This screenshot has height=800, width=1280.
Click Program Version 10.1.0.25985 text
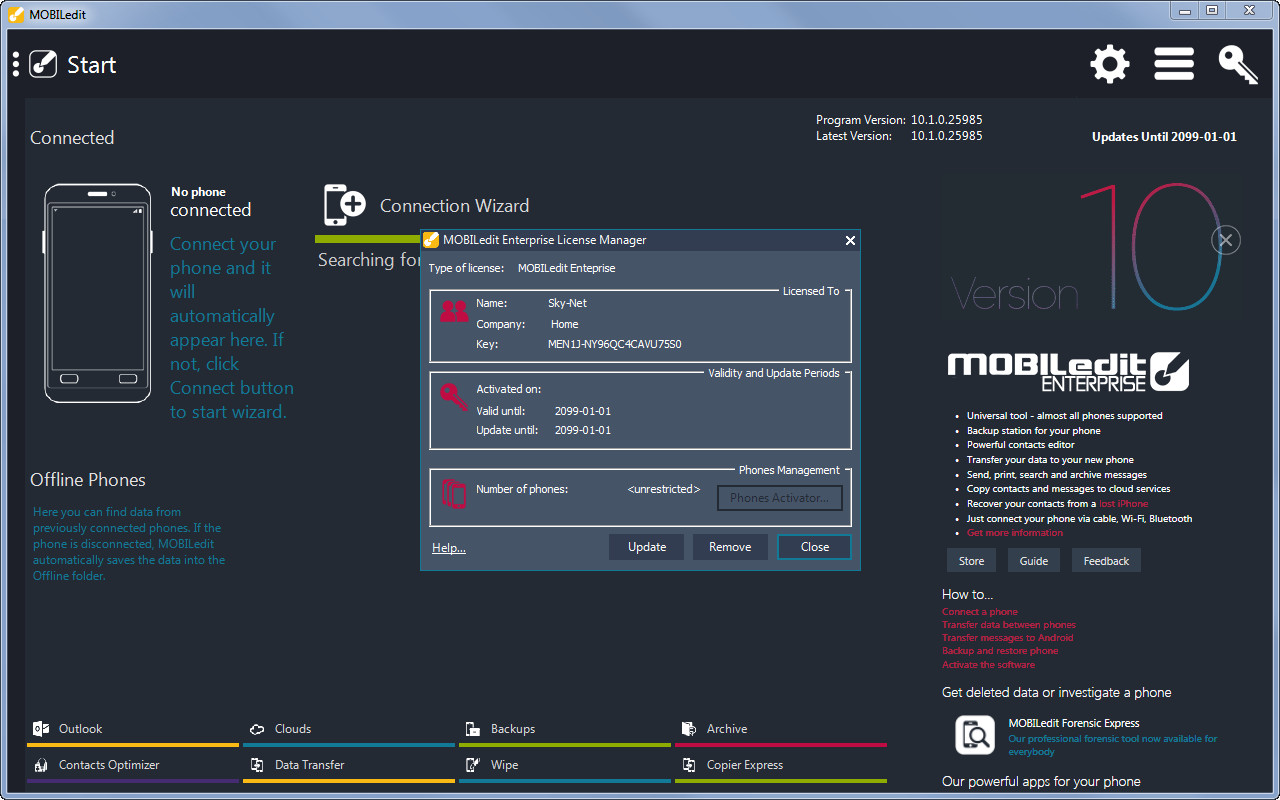tap(899, 120)
